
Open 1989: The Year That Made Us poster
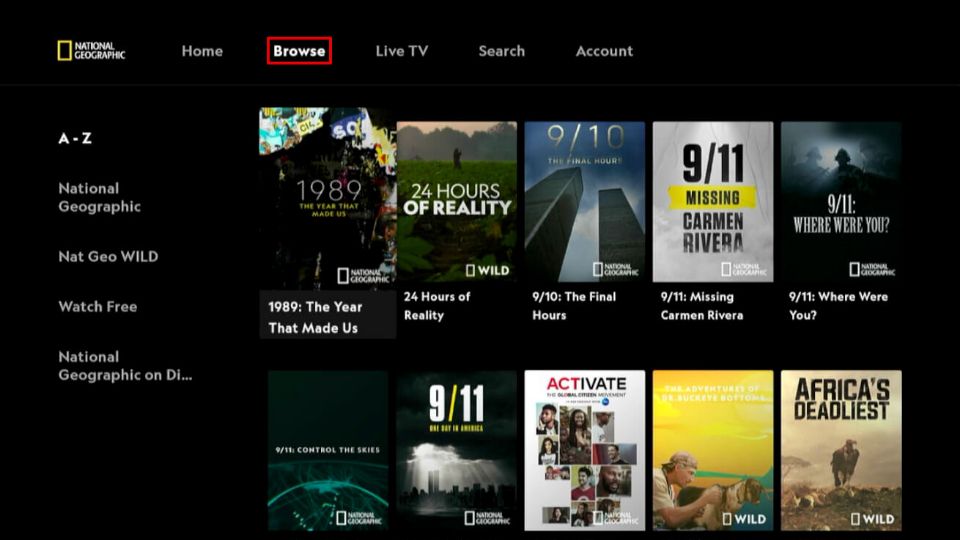tap(328, 198)
